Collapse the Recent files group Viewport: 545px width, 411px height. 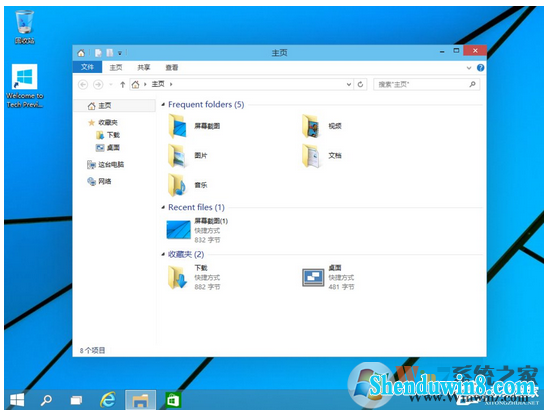point(163,207)
